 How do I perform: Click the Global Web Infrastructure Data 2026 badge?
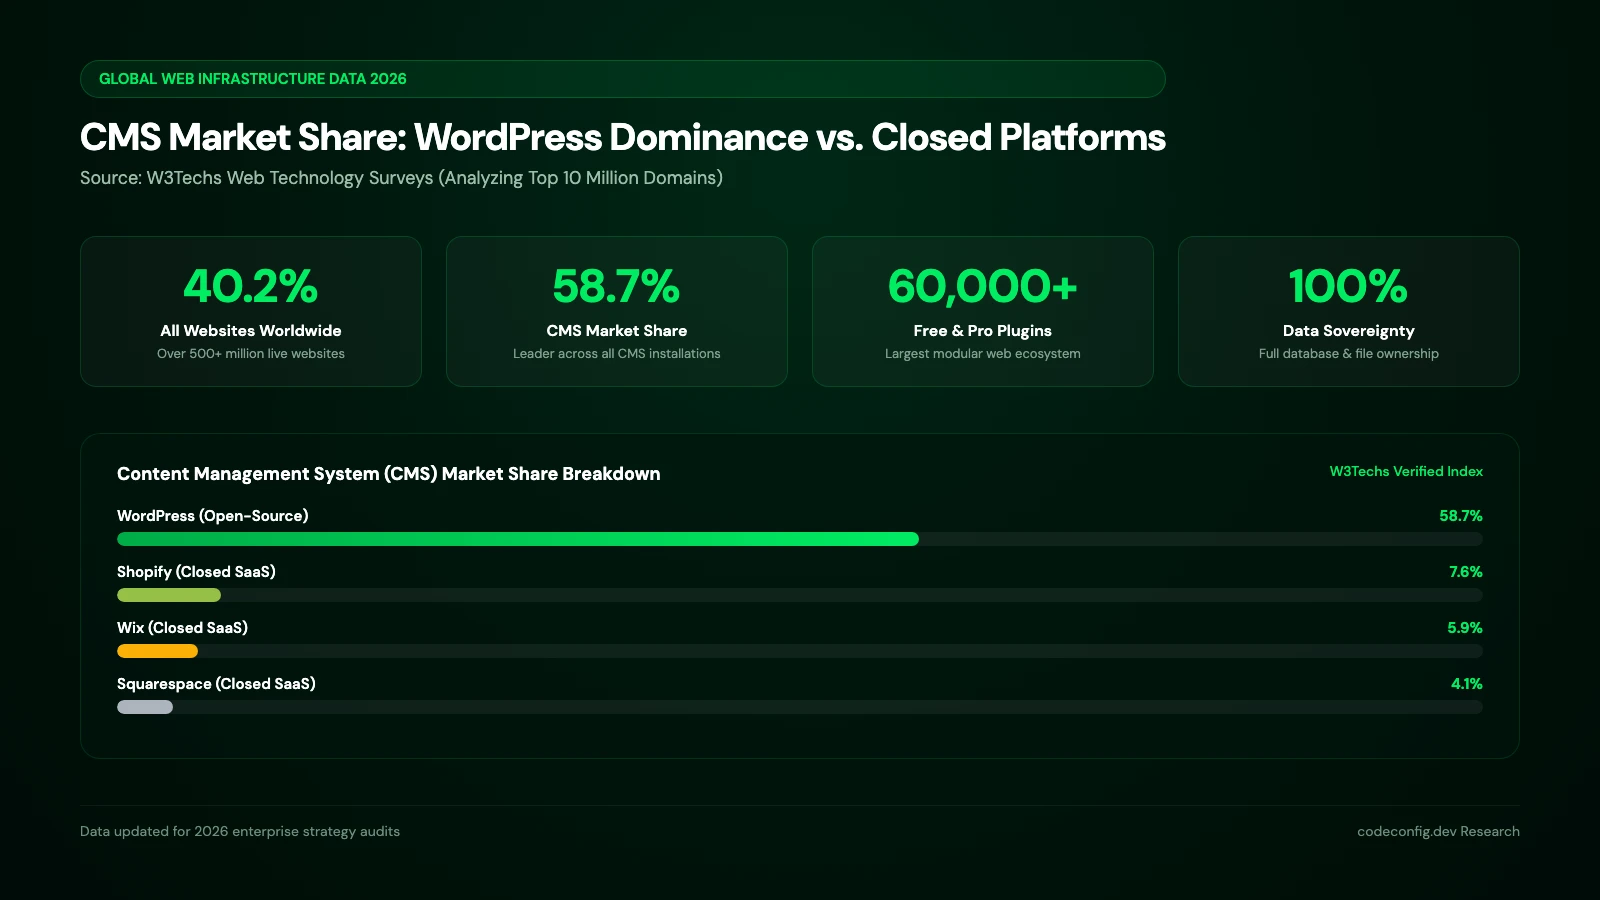click(x=622, y=79)
